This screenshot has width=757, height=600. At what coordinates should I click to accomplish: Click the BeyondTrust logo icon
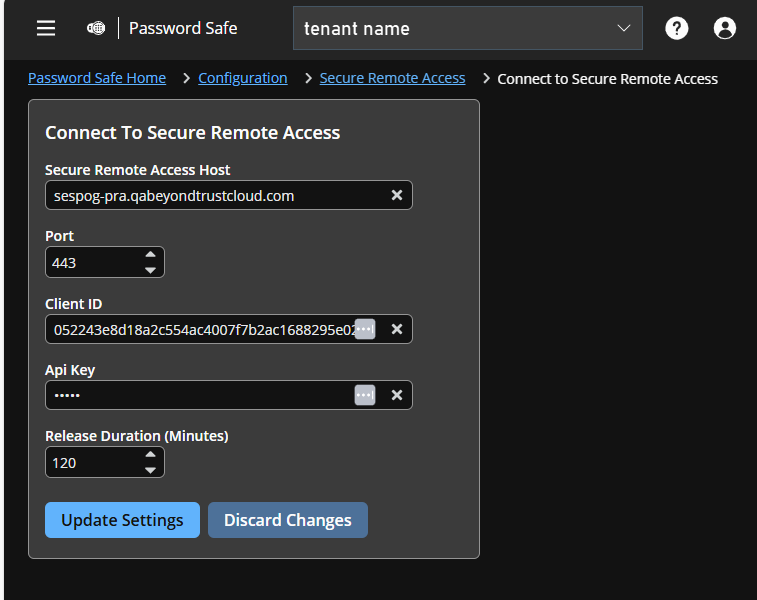(x=96, y=28)
